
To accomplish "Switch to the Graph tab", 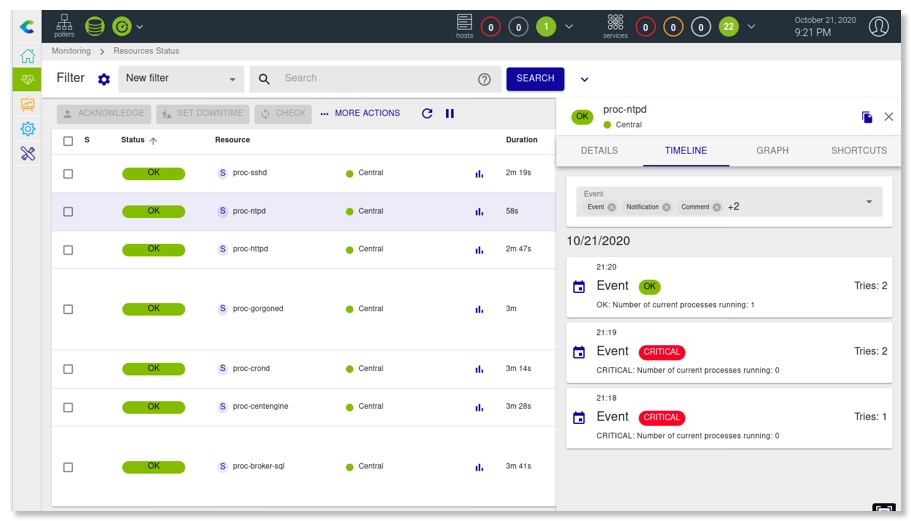I will [x=772, y=151].
